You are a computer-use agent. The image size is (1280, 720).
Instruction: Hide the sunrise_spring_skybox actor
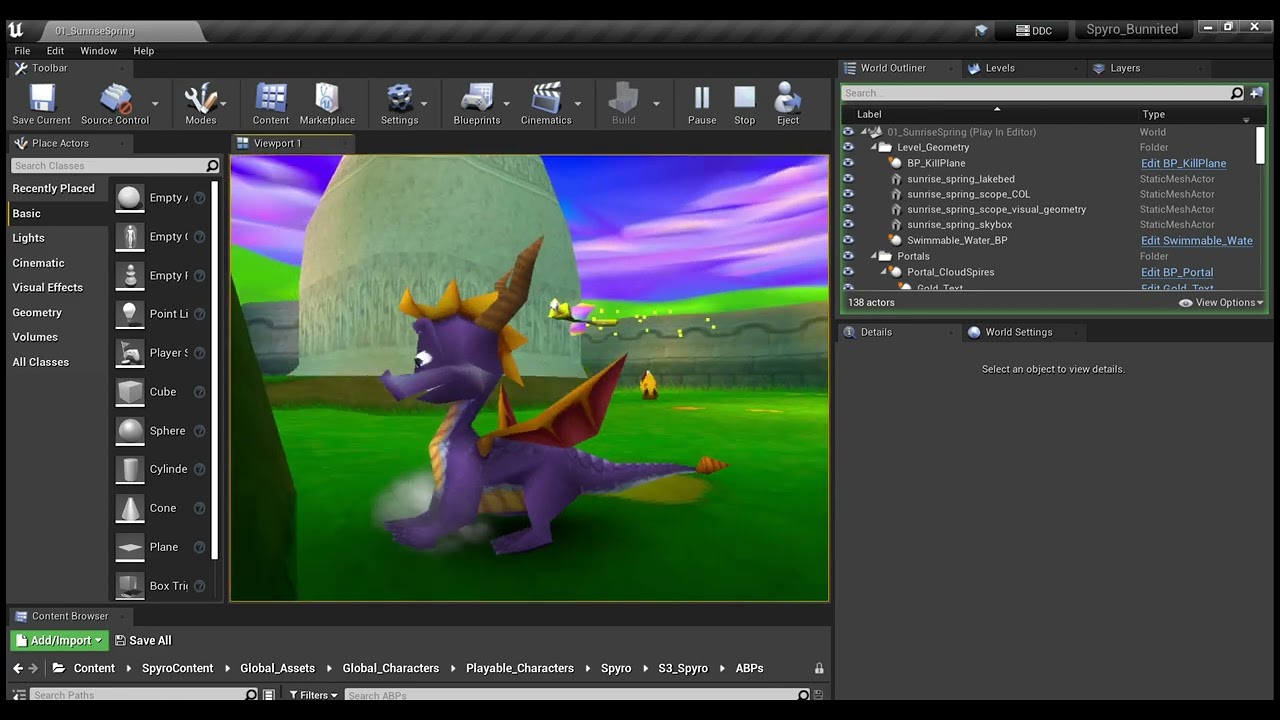tap(848, 225)
